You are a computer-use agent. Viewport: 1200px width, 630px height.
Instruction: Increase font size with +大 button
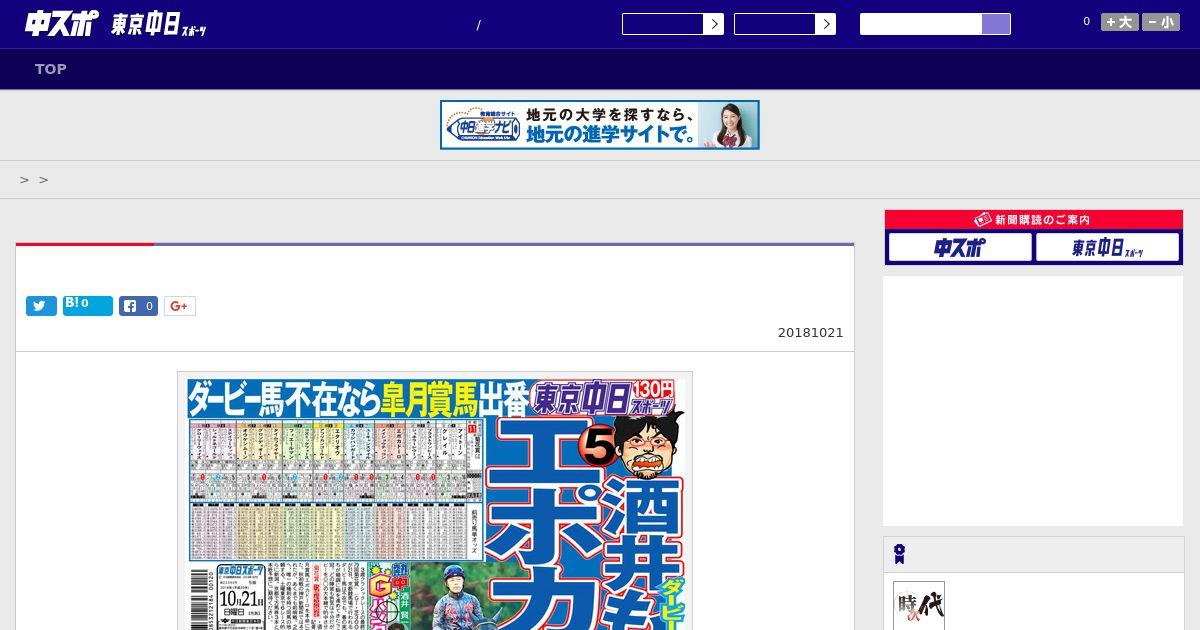[x=1120, y=22]
